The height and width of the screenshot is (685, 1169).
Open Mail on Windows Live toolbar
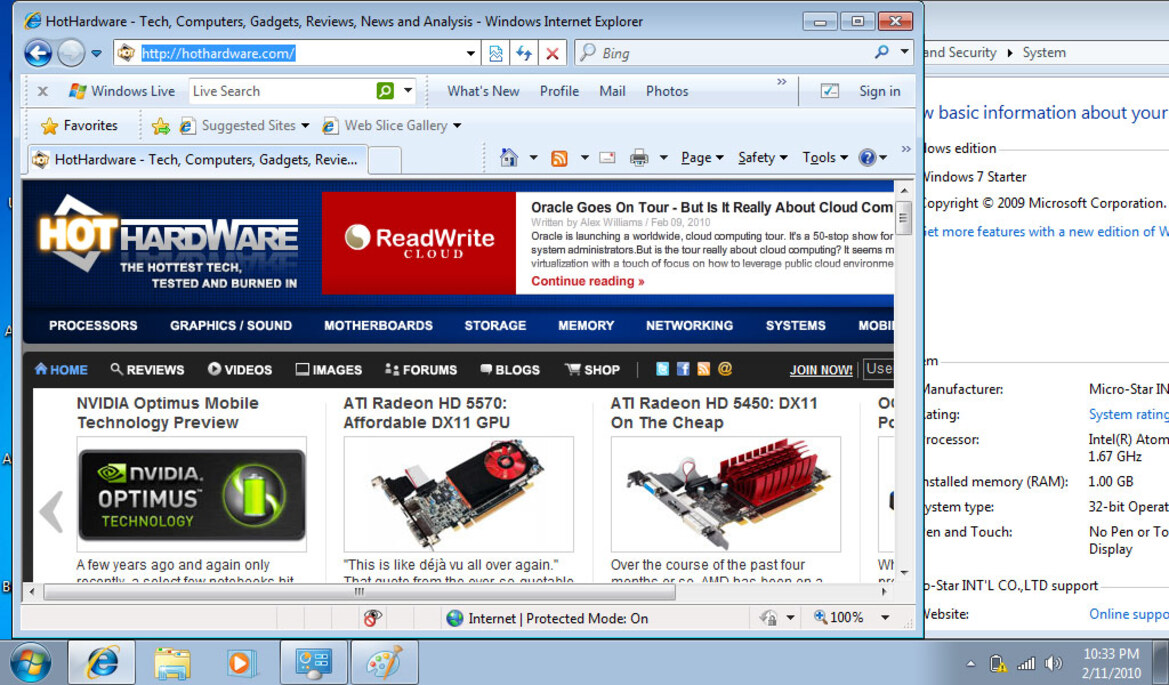point(612,91)
